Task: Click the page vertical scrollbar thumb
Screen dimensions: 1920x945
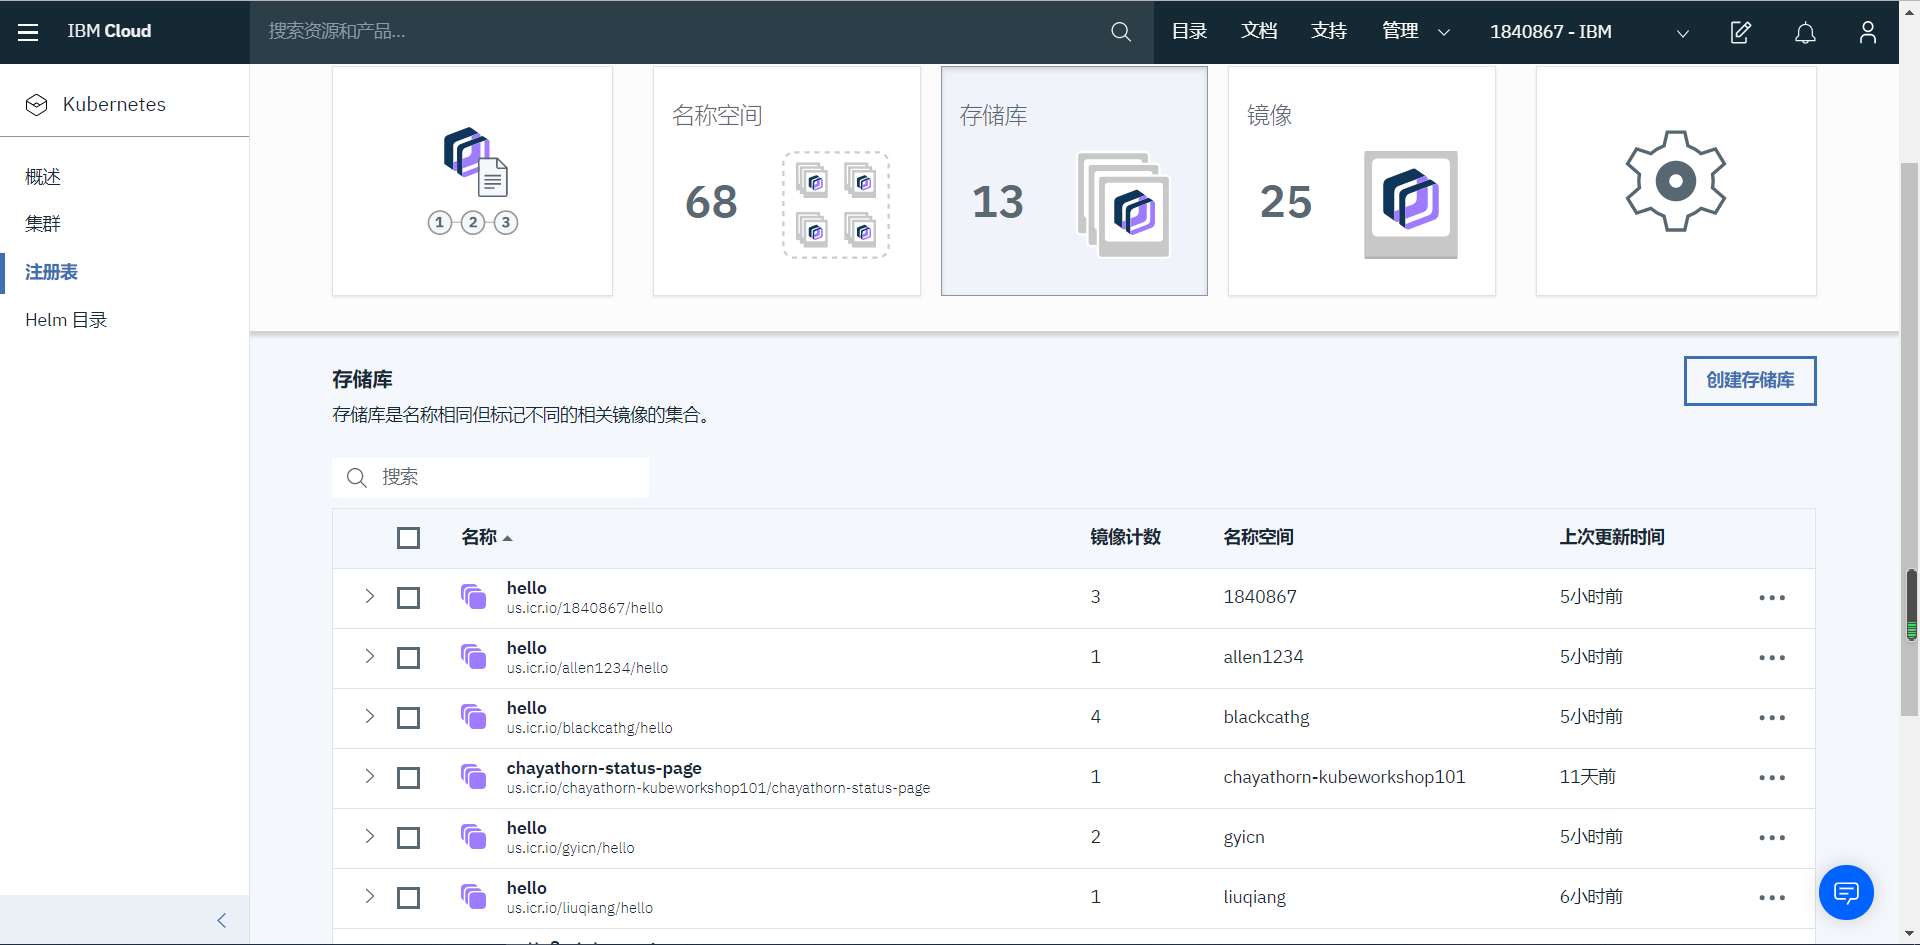Action: (1909, 440)
